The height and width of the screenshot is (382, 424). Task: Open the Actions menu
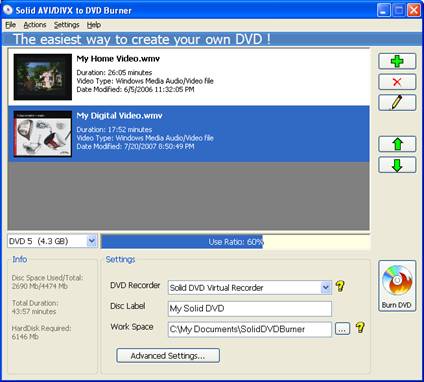[x=35, y=25]
